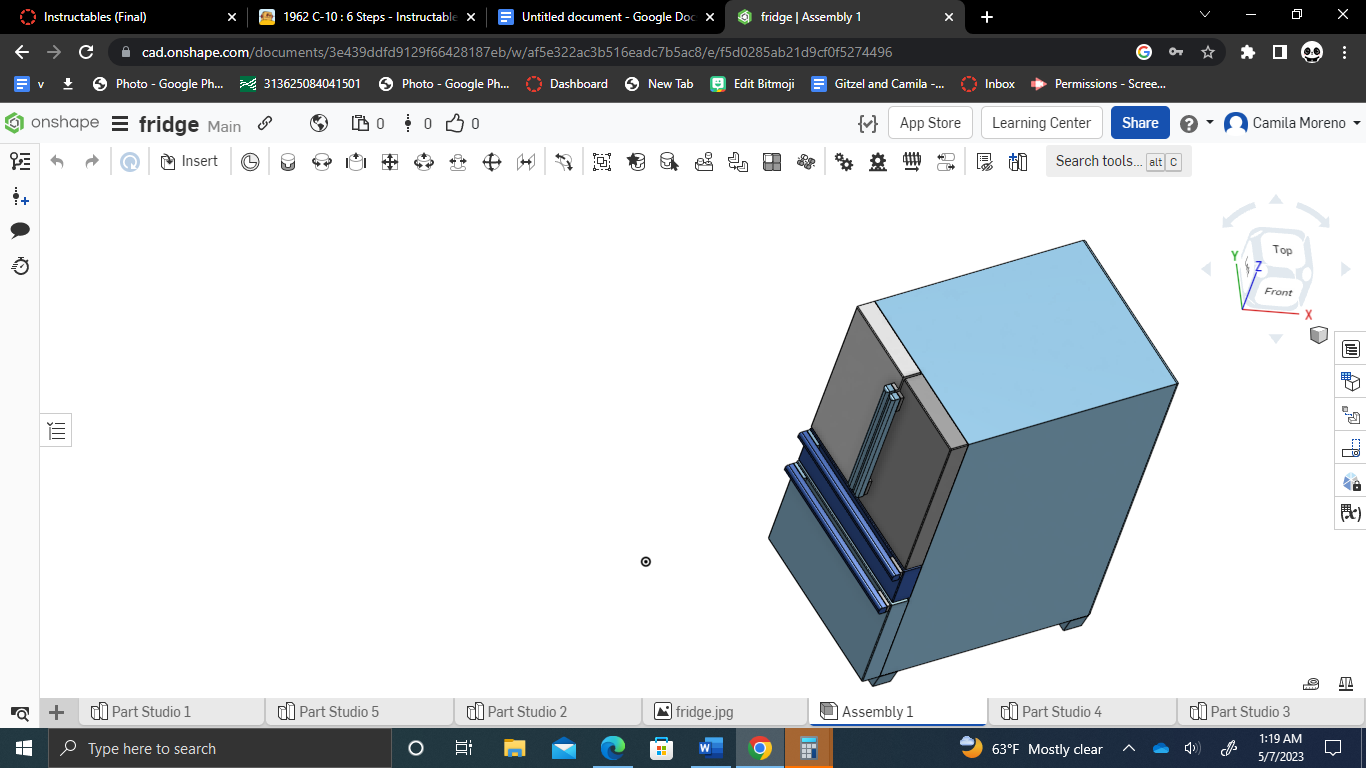The image size is (1366, 768).
Task: Open the Learning Center
Action: click(x=1041, y=122)
